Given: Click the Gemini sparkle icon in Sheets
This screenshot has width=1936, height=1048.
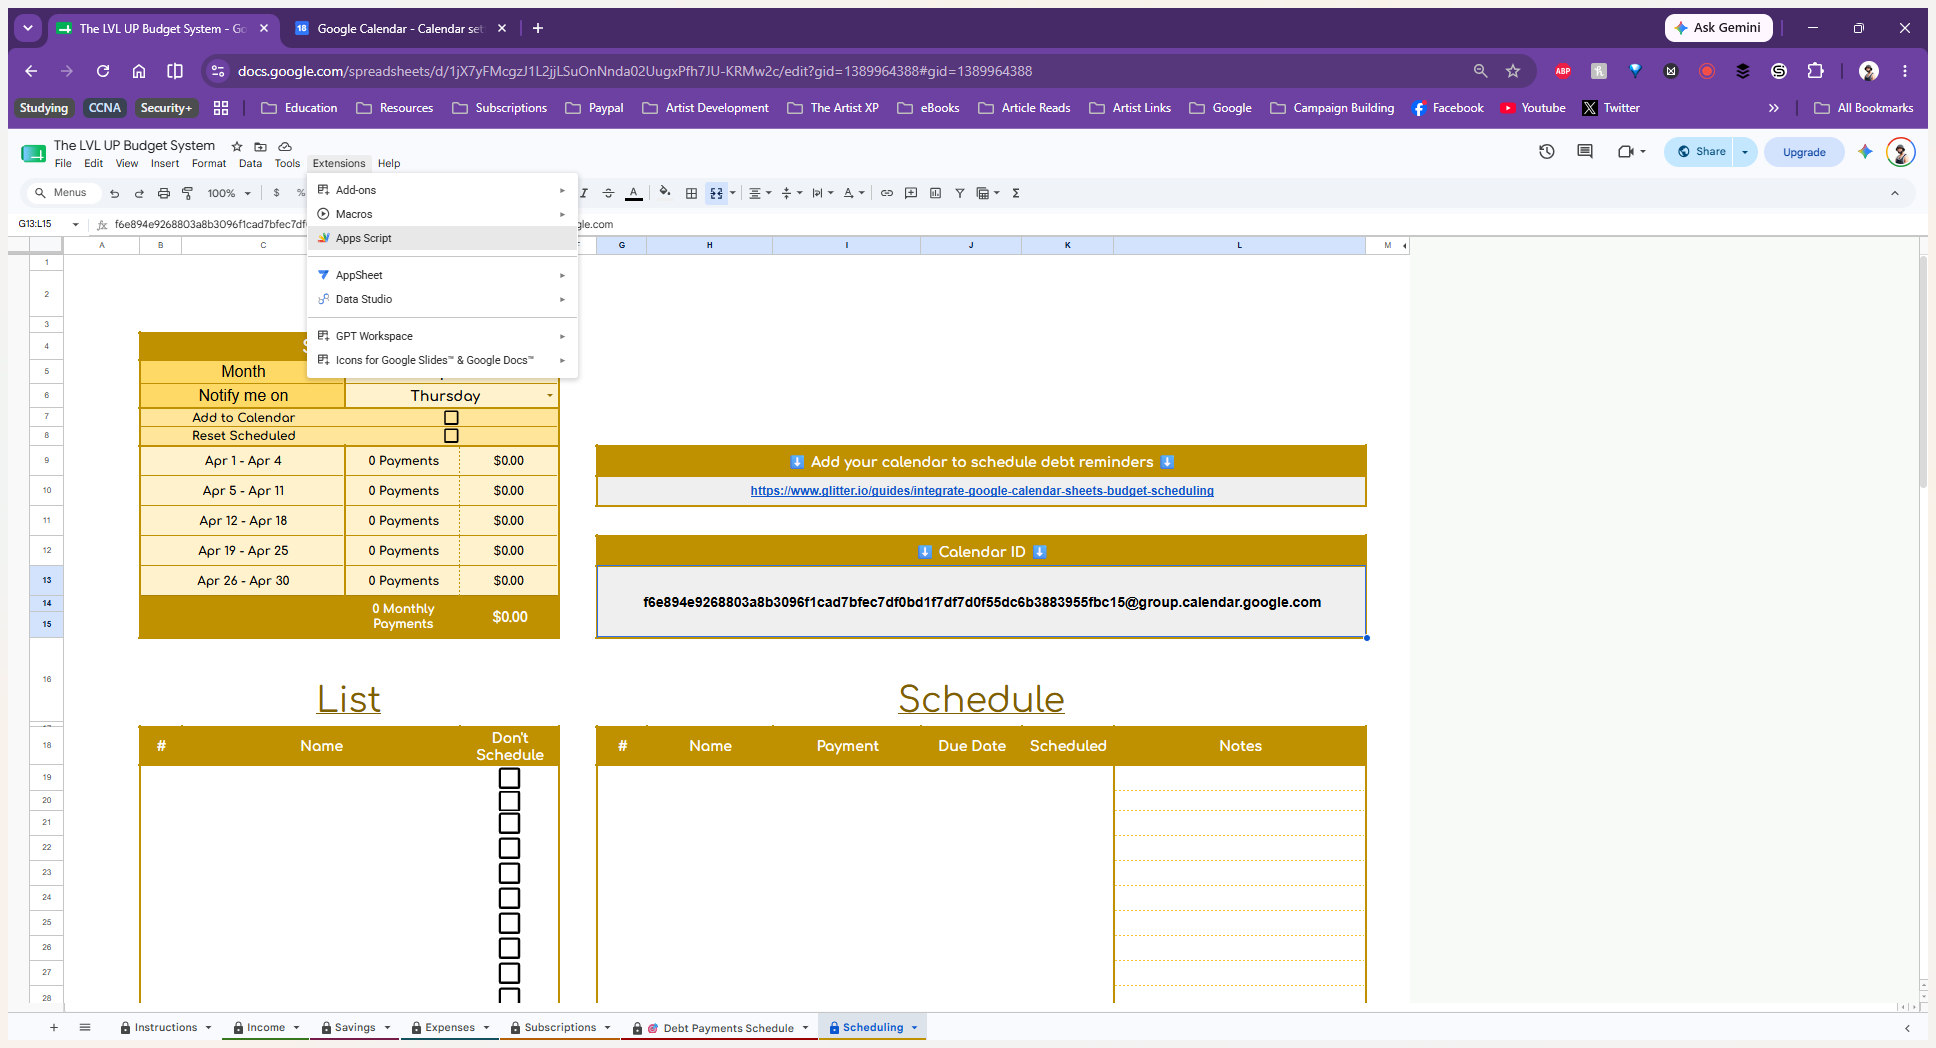Looking at the screenshot, I should 1865,152.
